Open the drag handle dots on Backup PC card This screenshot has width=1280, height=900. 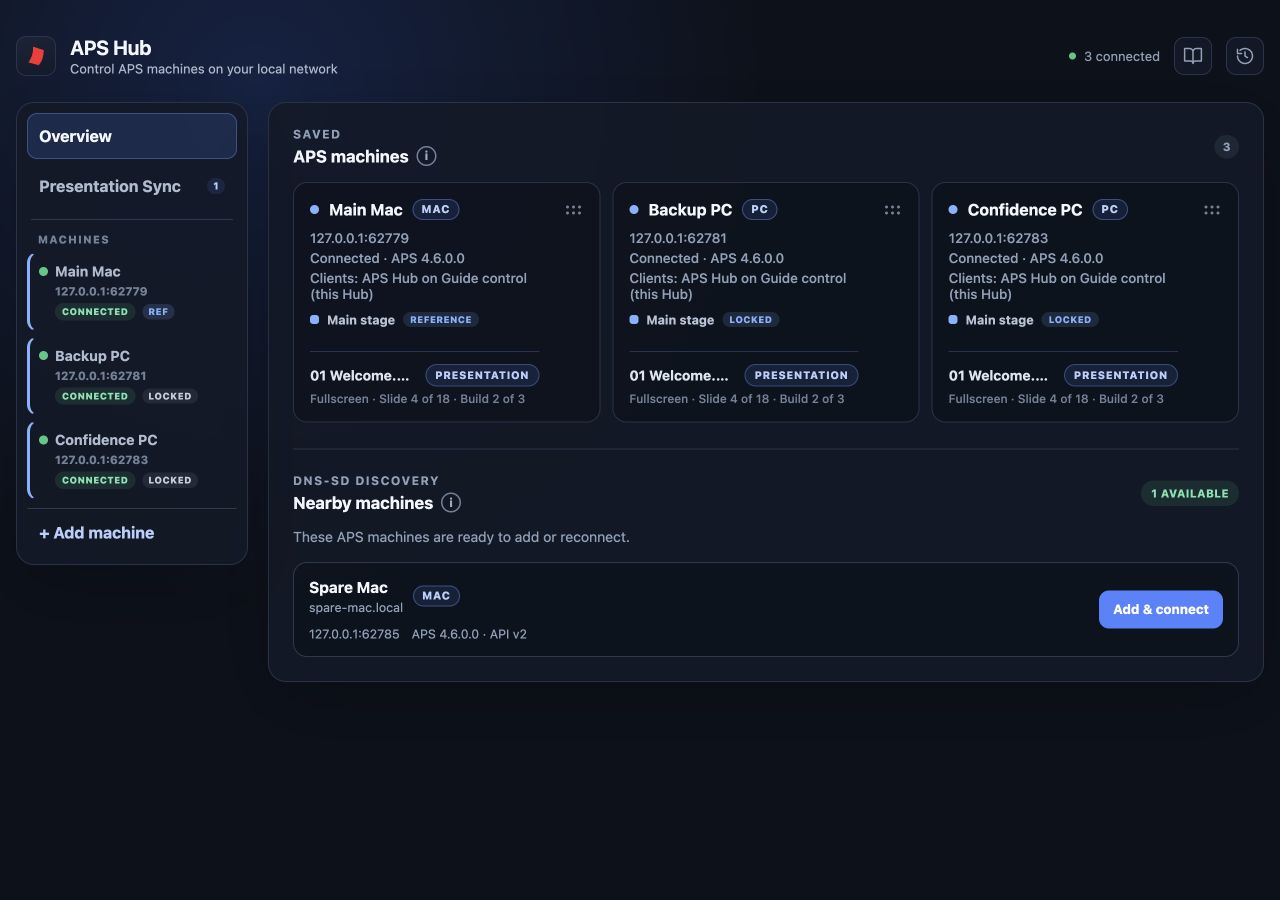point(892,210)
